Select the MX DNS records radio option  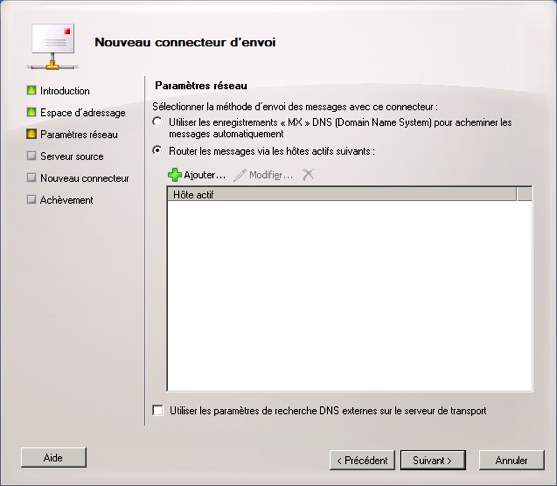tap(157, 122)
